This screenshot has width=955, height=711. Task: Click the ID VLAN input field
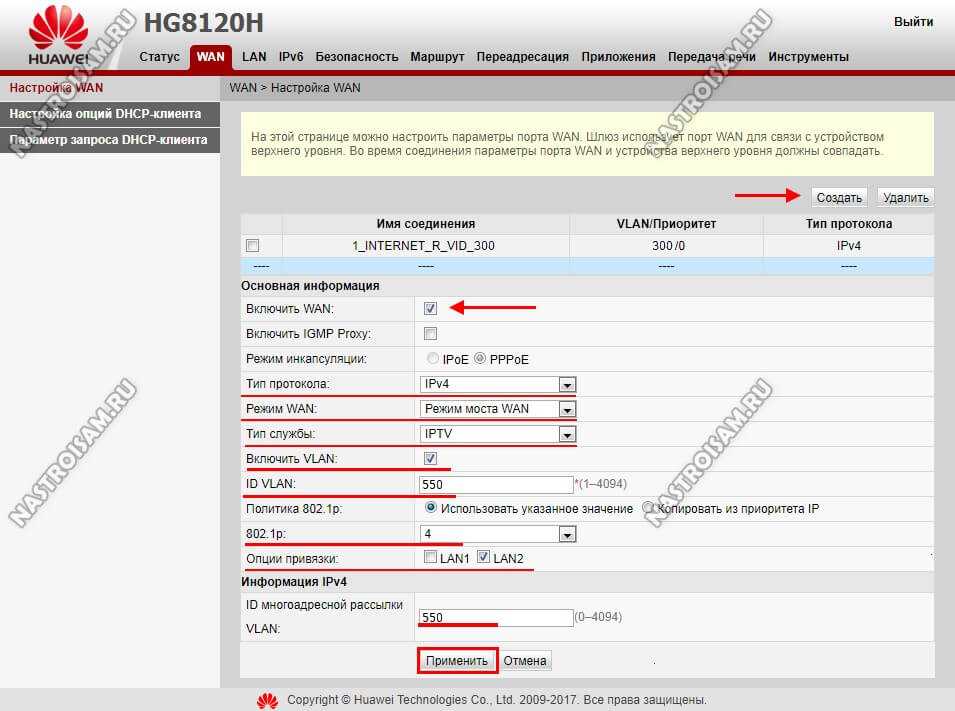pyautogui.click(x=496, y=484)
